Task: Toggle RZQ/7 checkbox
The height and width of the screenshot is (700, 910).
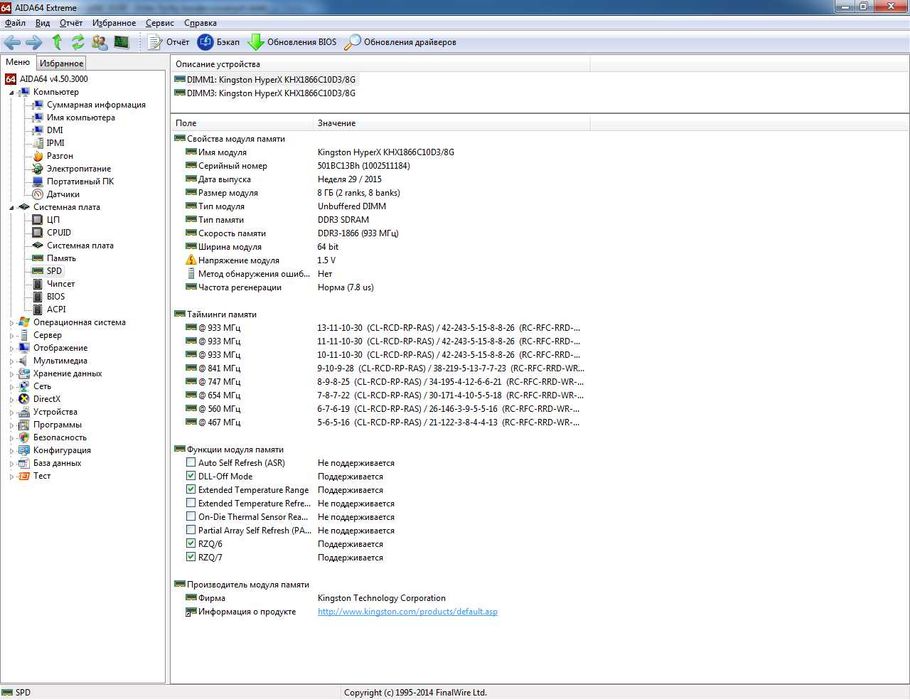Action: pyautogui.click(x=190, y=557)
